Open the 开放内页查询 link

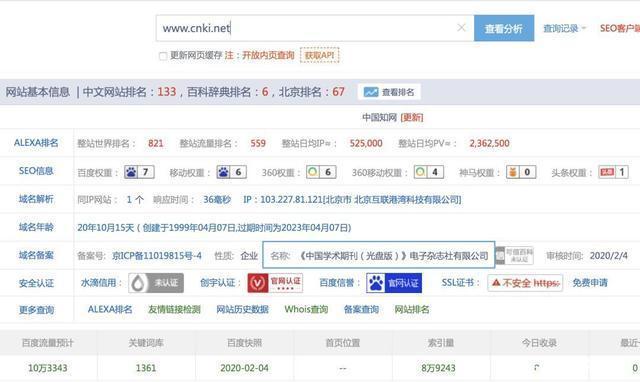[268, 55]
